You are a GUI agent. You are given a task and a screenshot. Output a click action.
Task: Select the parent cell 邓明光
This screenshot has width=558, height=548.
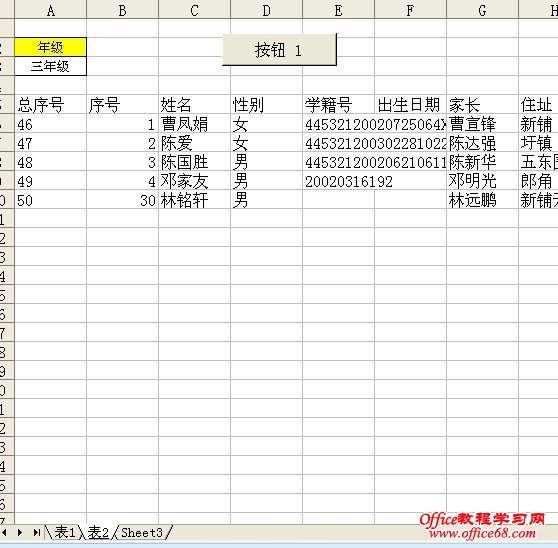pyautogui.click(x=482, y=181)
